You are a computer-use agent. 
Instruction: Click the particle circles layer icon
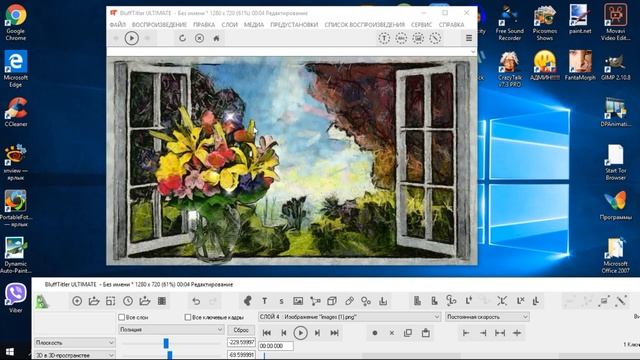tap(366, 301)
